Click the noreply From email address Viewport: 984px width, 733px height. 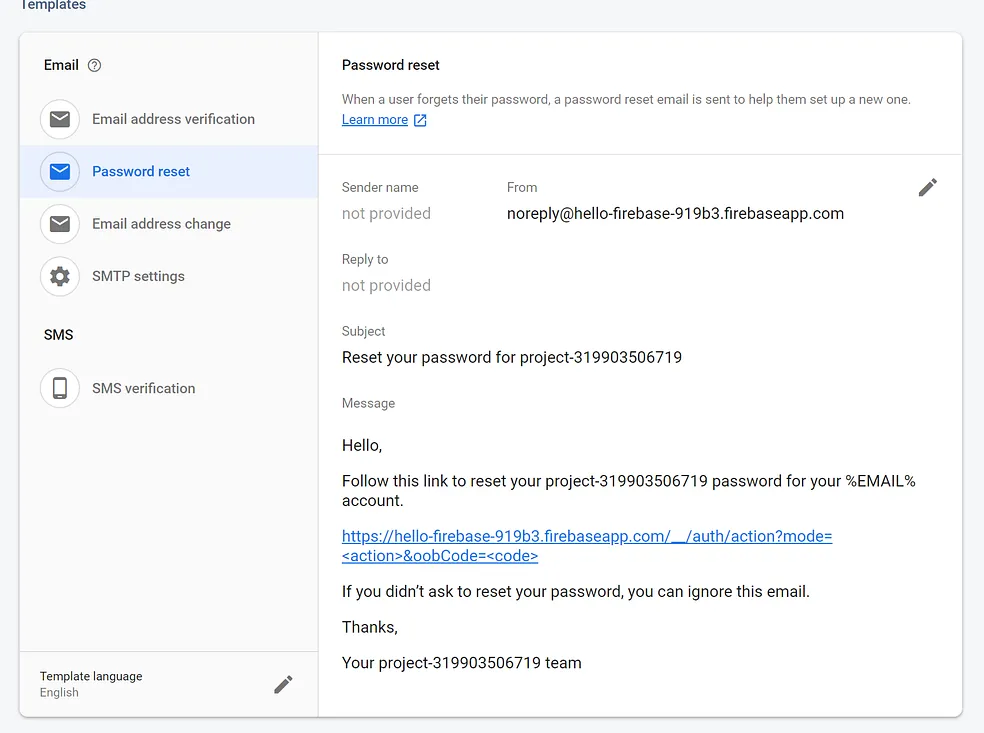(675, 213)
